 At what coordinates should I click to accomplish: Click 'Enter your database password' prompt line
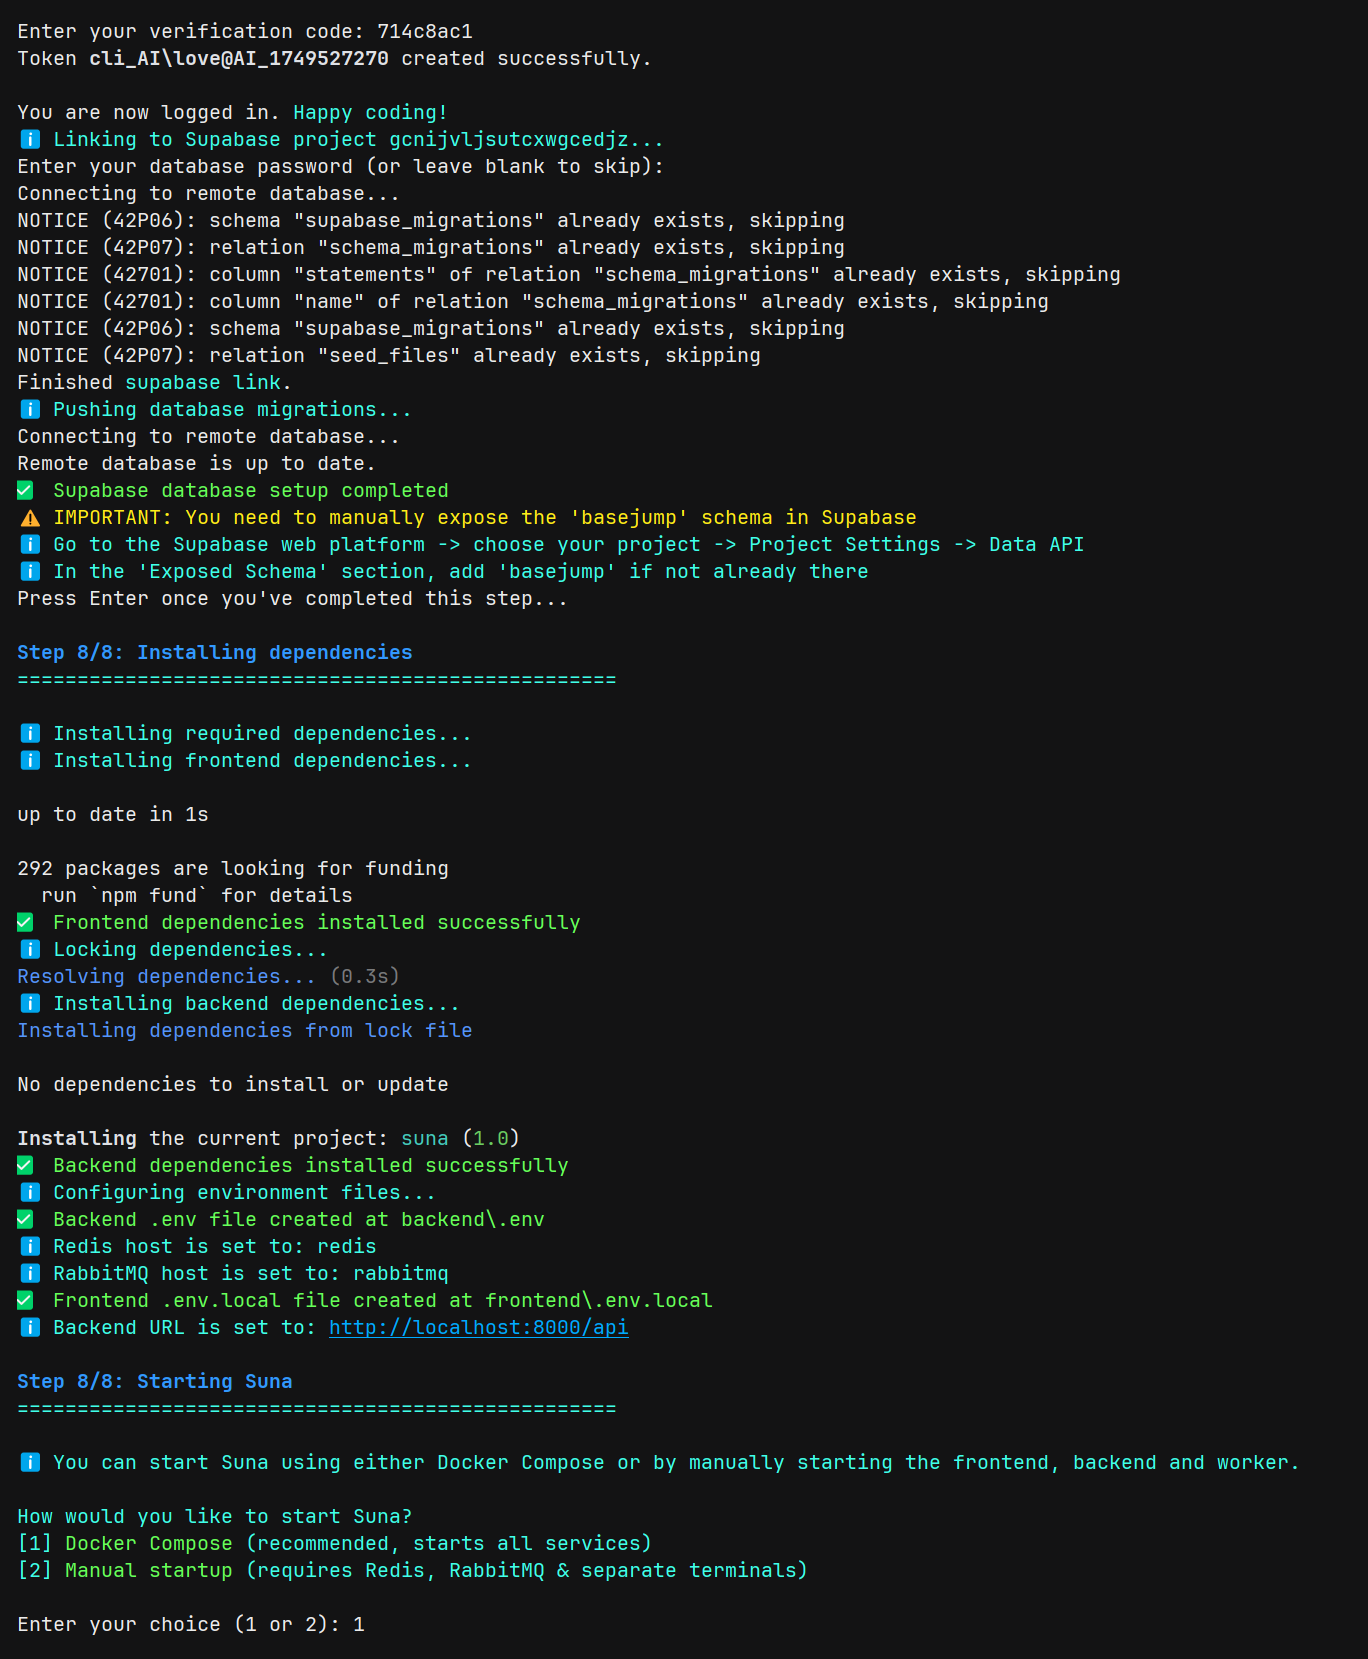[341, 166]
